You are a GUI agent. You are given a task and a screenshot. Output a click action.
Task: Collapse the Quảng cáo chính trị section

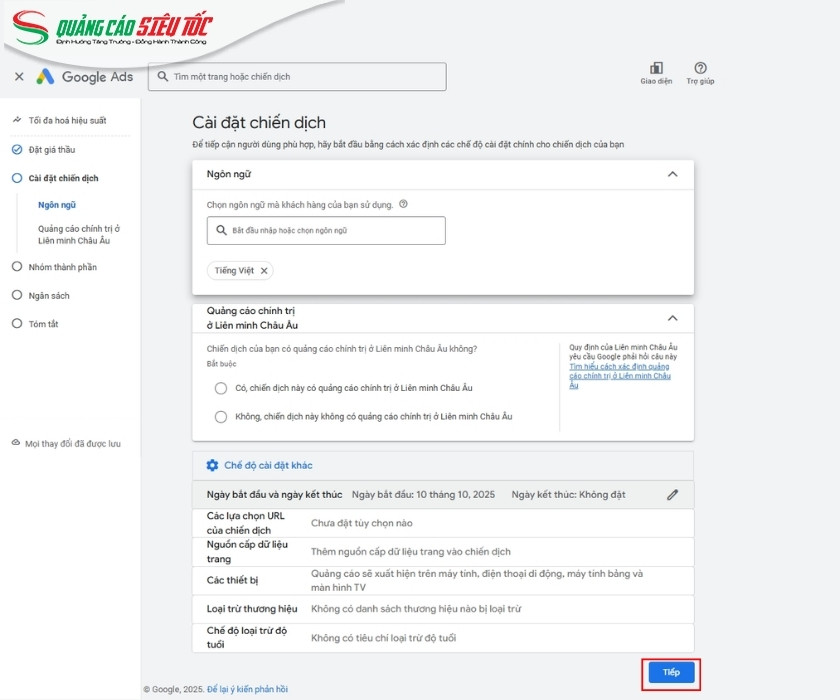pyautogui.click(x=672, y=318)
